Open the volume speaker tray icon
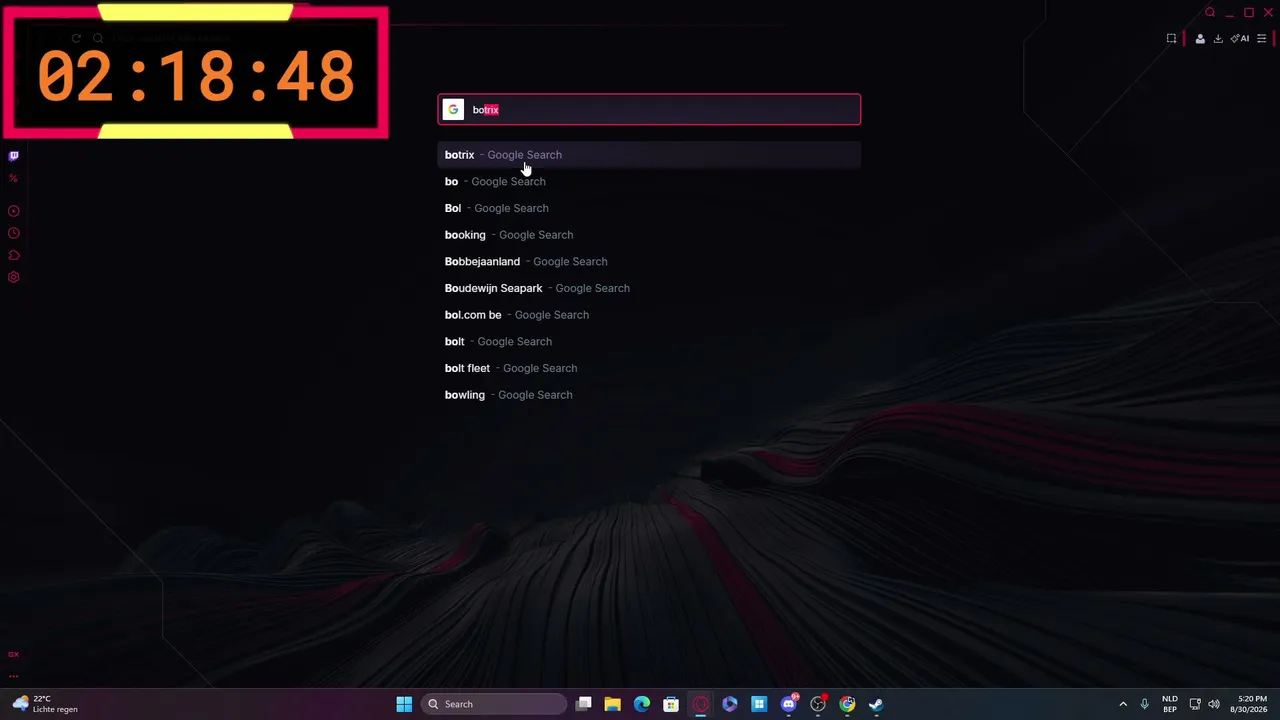 pyautogui.click(x=1214, y=704)
